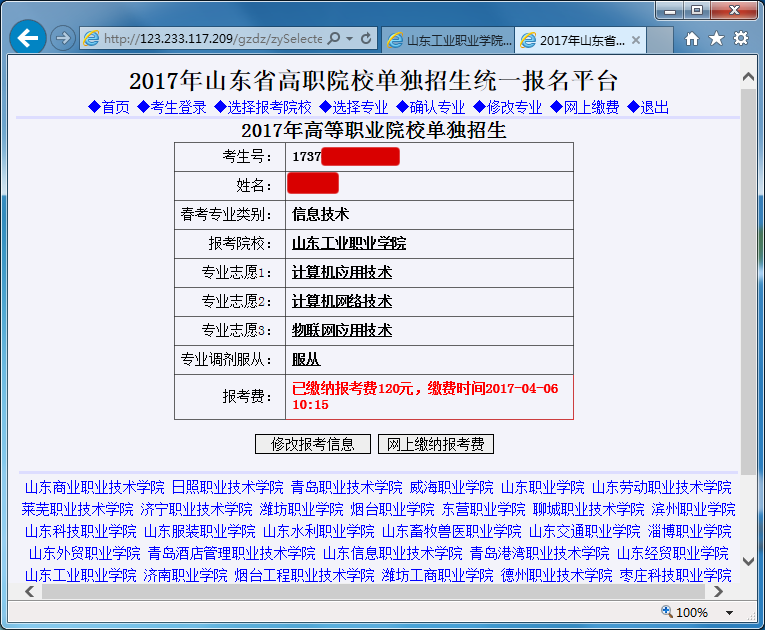Open Favorites with the star icon

click(x=716, y=39)
